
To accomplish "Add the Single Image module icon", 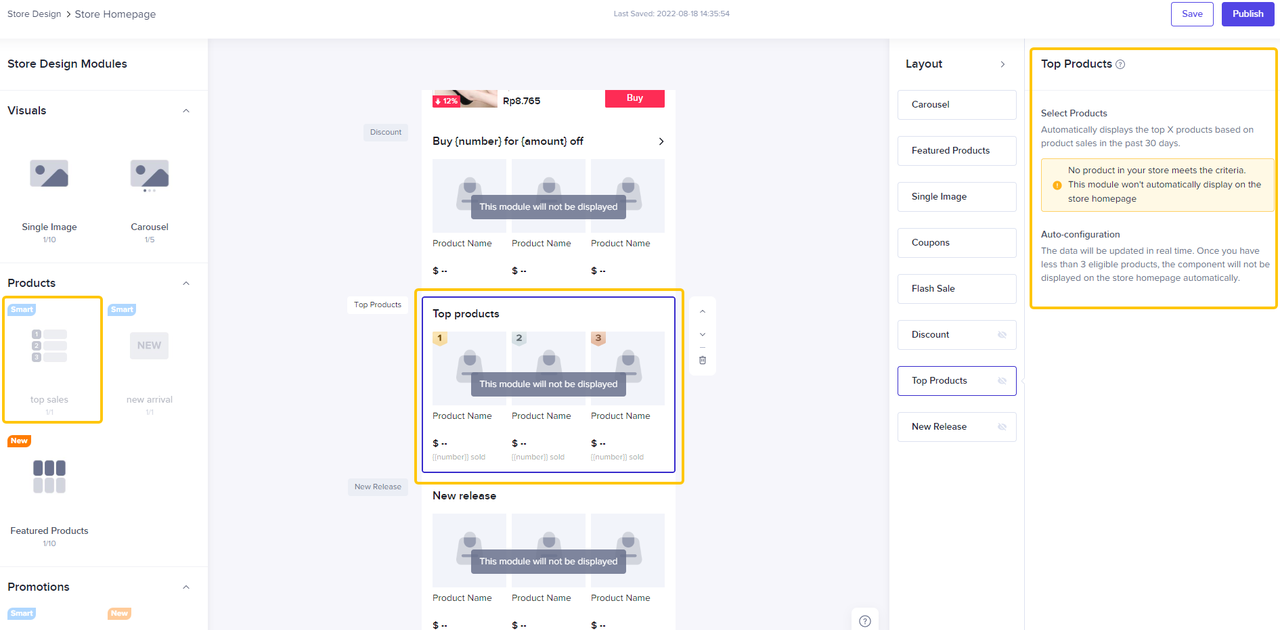I will pyautogui.click(x=49, y=175).
